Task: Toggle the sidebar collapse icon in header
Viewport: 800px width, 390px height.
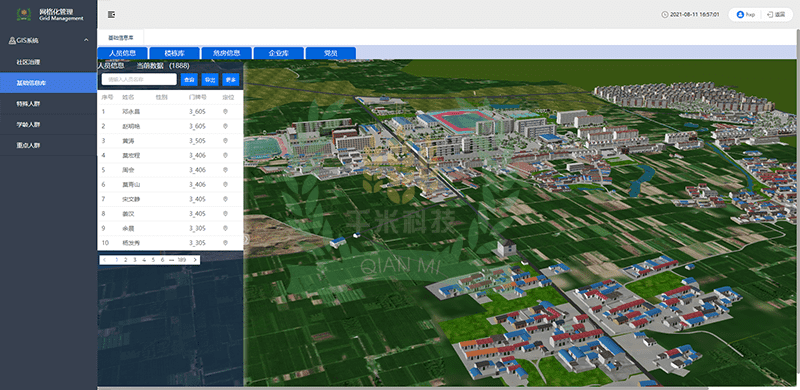Action: click(x=111, y=15)
